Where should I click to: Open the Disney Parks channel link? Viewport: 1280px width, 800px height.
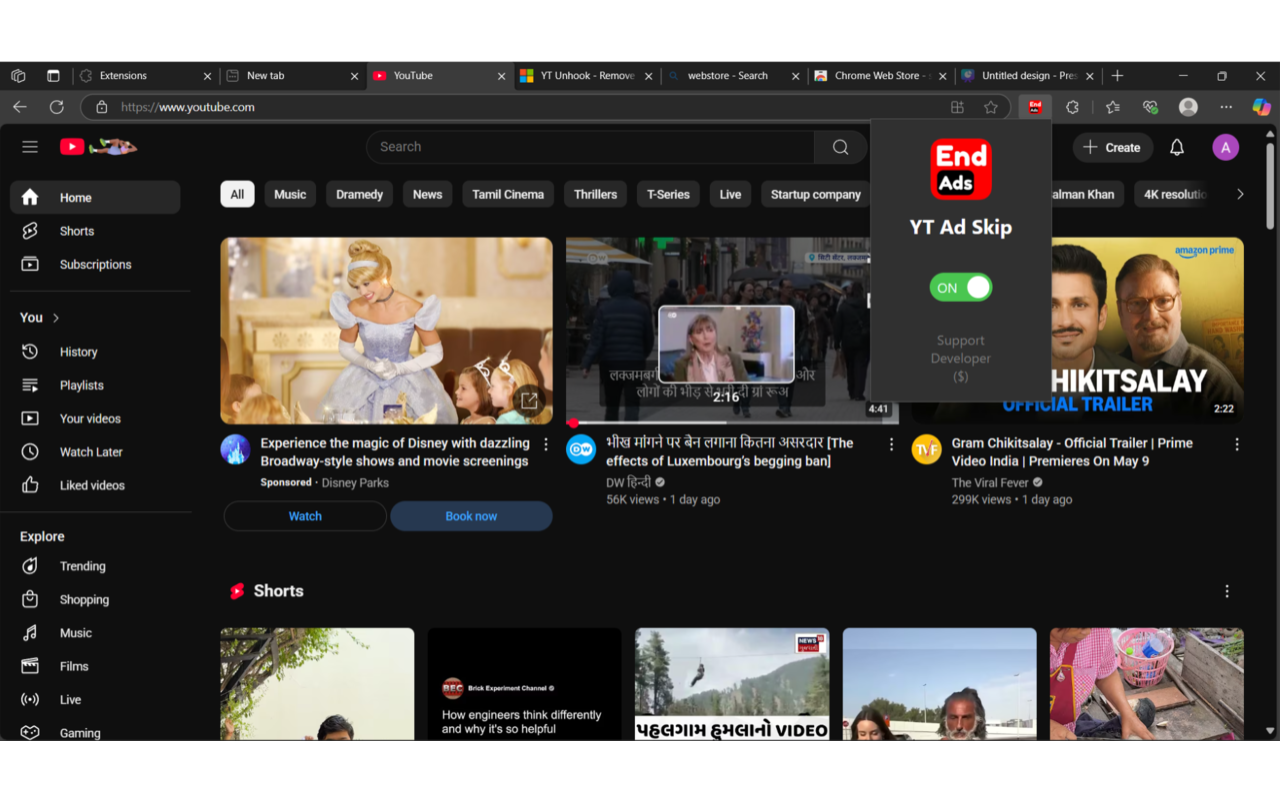(355, 483)
